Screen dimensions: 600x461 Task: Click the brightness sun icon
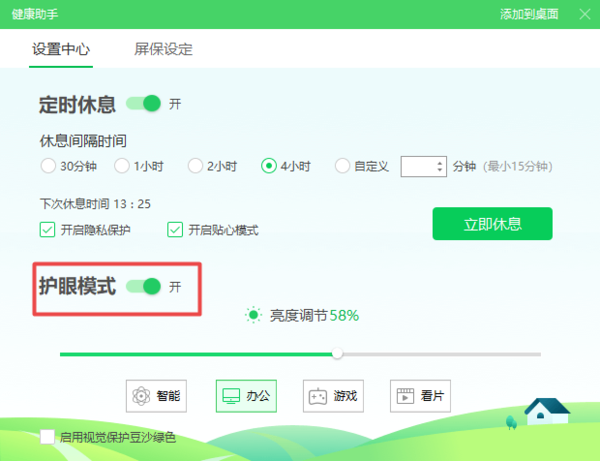[x=254, y=316]
